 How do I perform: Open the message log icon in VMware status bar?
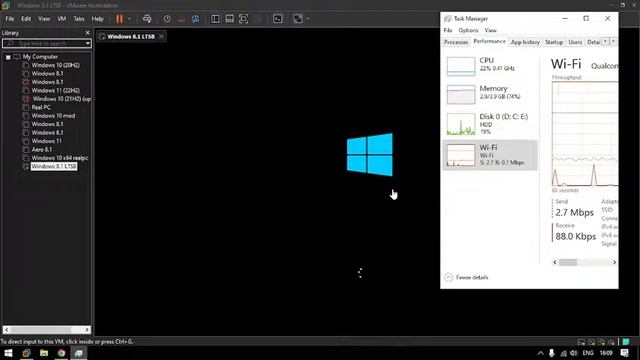[x=626, y=342]
